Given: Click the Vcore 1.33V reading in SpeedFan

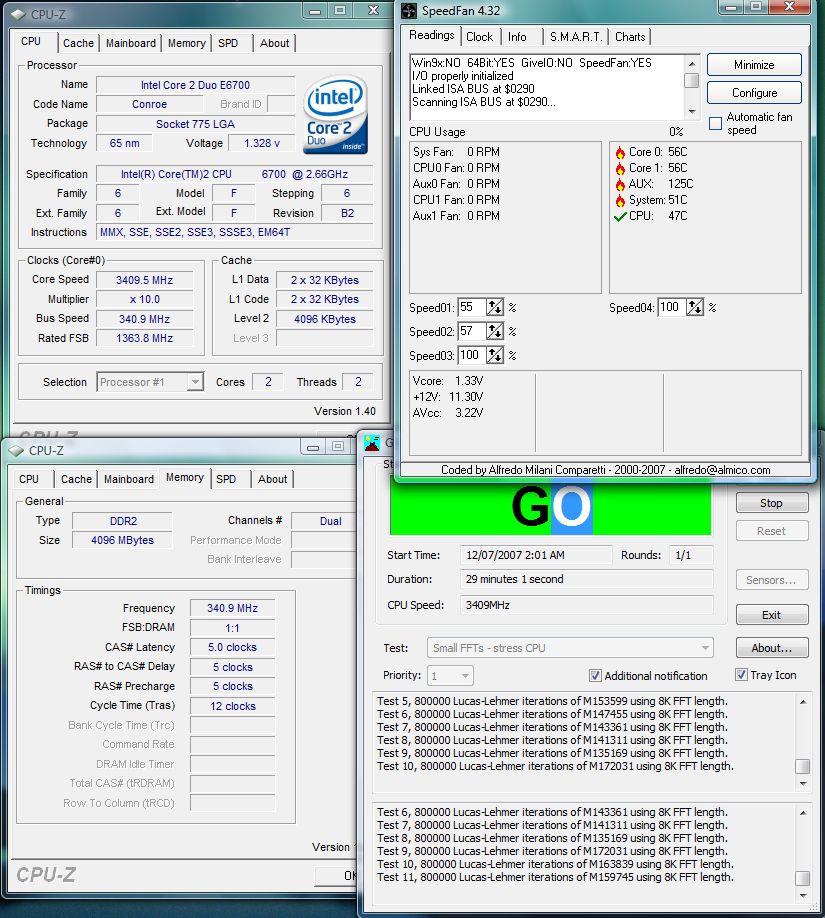Looking at the screenshot, I should tap(448, 381).
